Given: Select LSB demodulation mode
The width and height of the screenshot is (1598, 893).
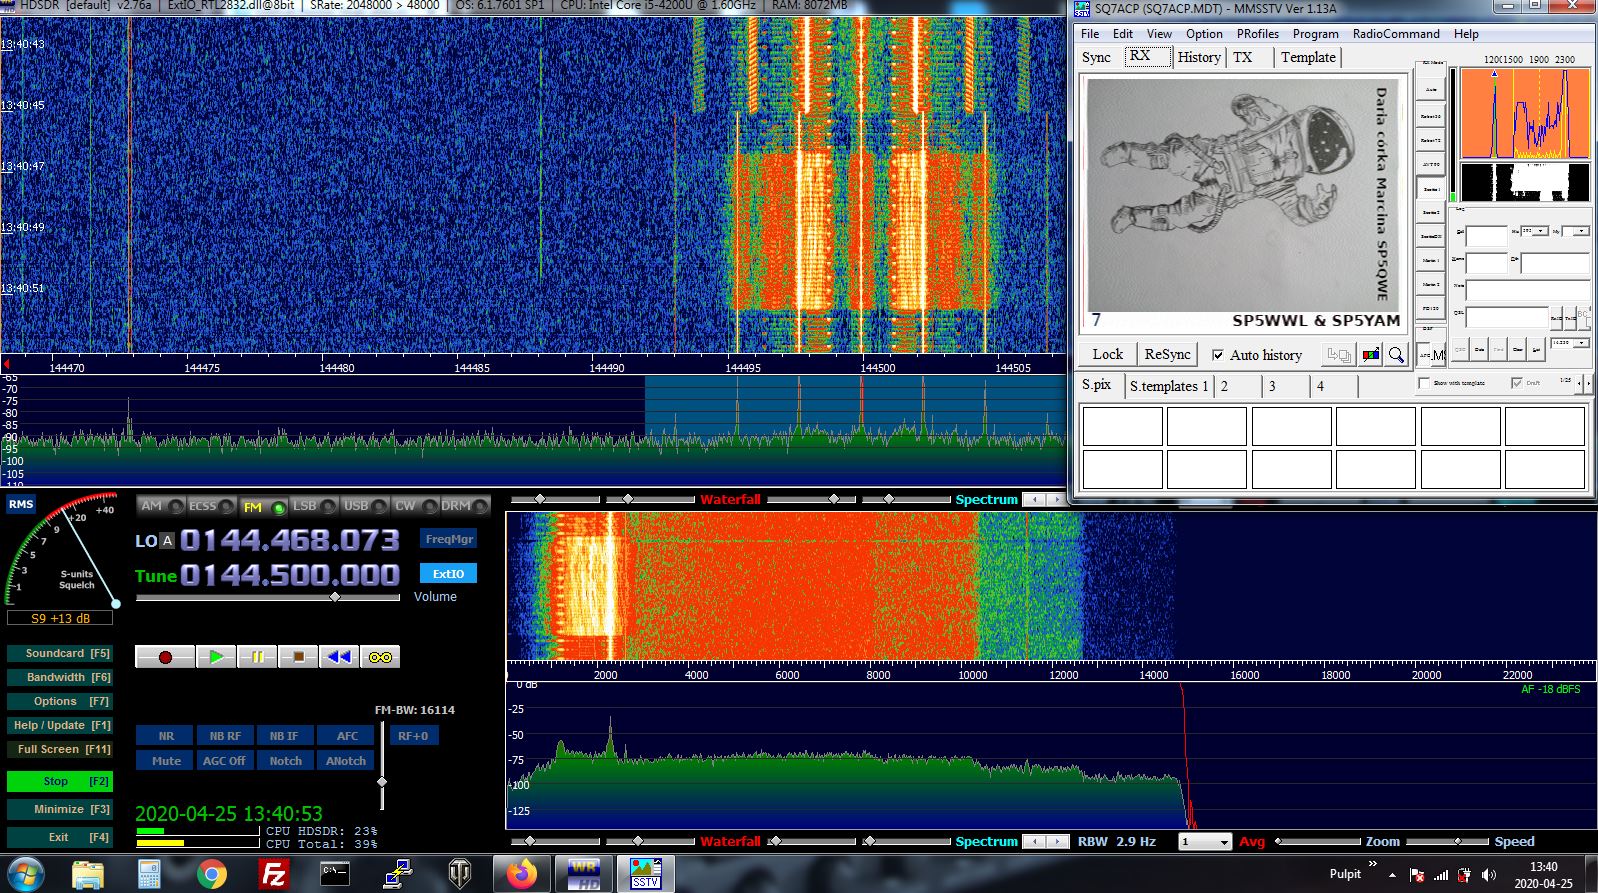Looking at the screenshot, I should point(314,506).
